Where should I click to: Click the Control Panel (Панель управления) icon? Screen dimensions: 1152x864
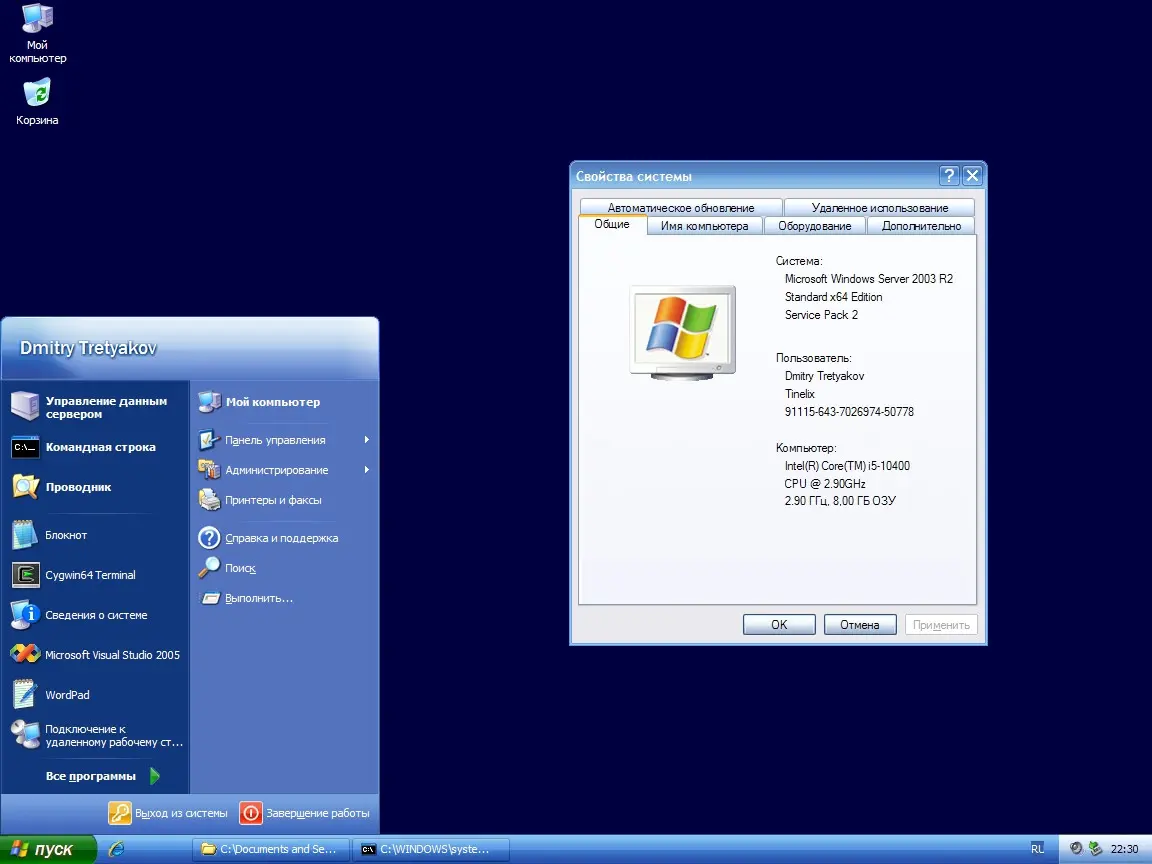tap(209, 439)
